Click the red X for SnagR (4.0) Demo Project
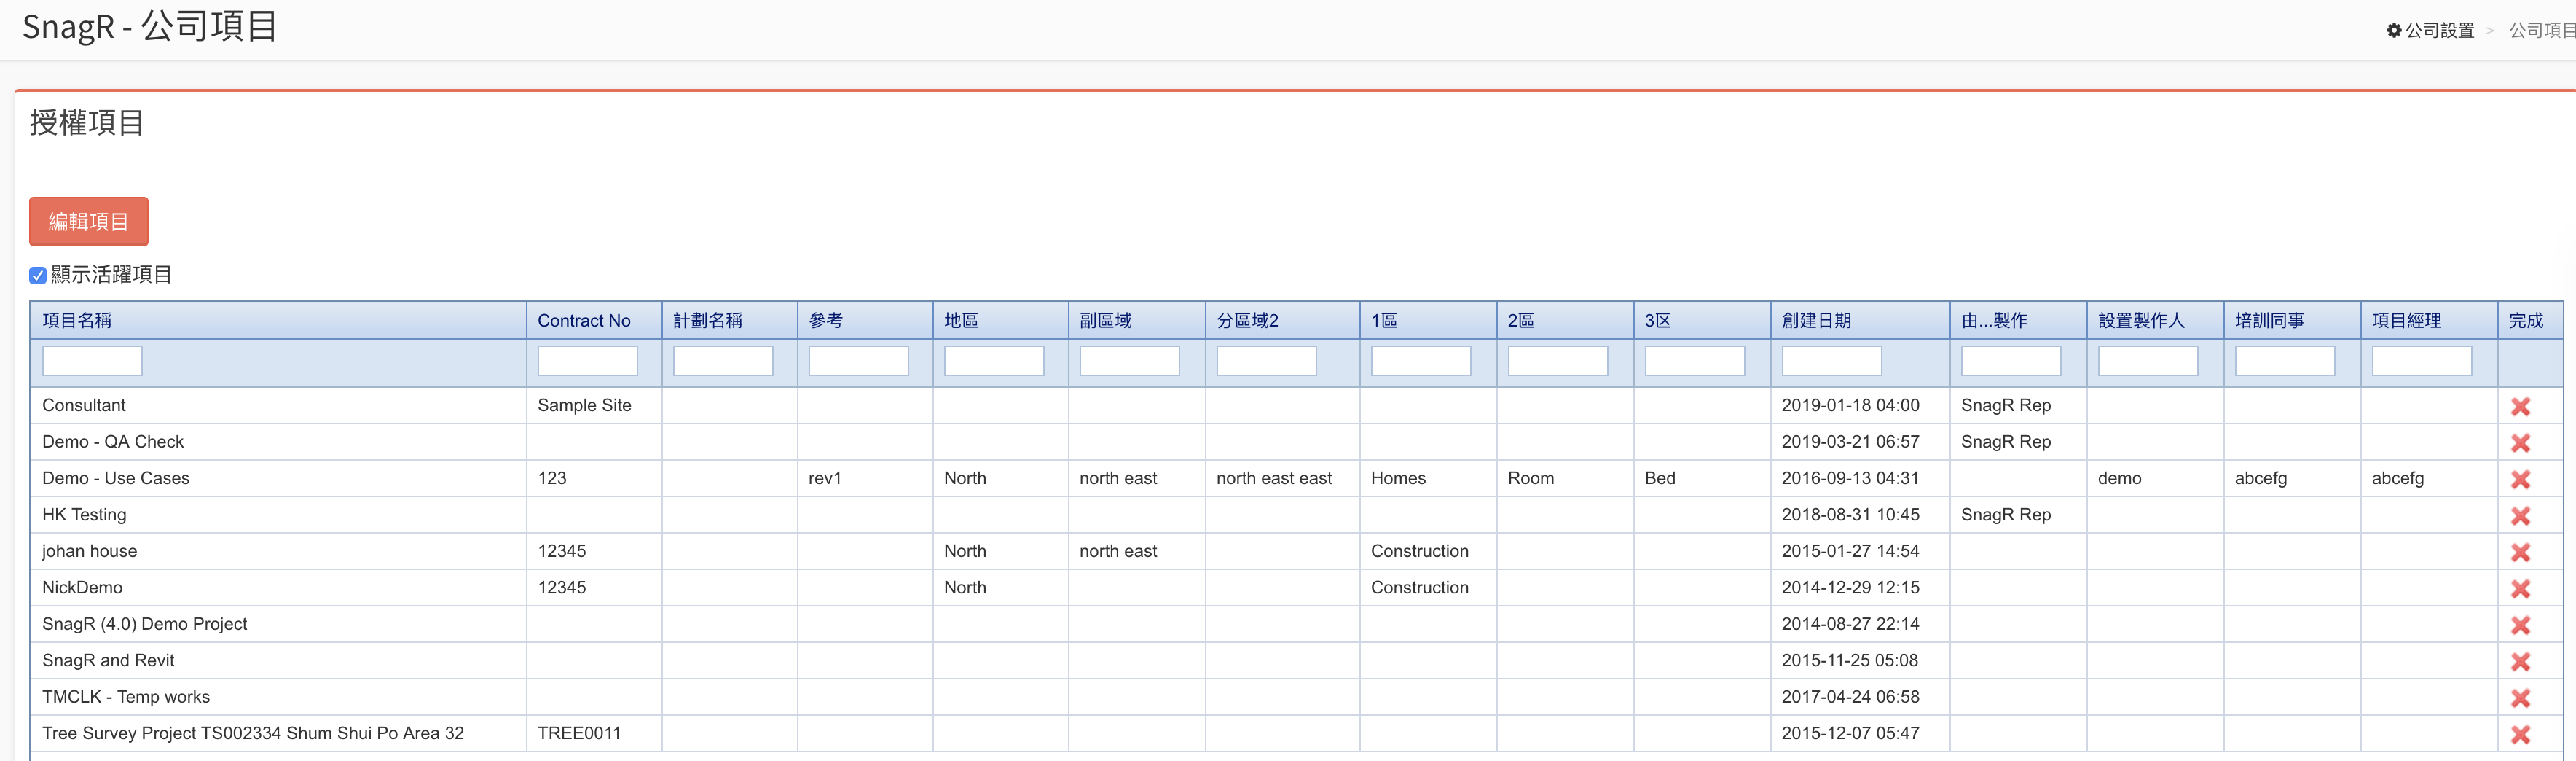This screenshot has width=2576, height=761. pyautogui.click(x=2520, y=625)
